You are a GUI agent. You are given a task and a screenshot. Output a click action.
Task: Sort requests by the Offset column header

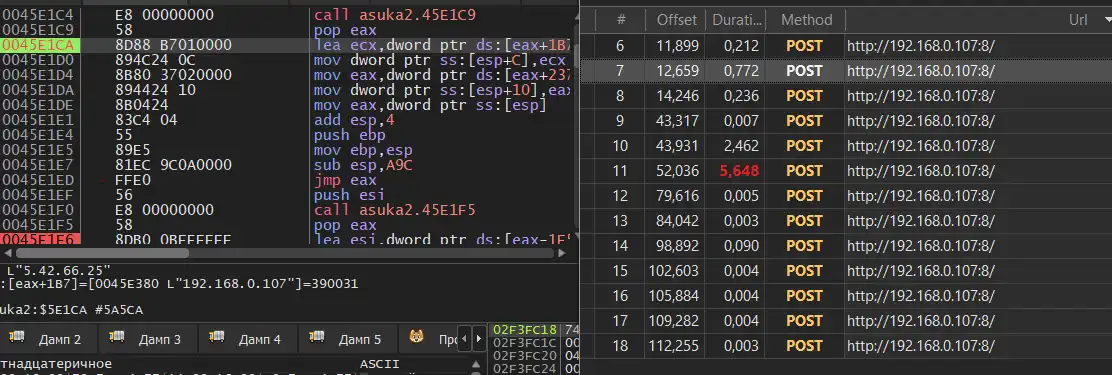click(x=677, y=20)
